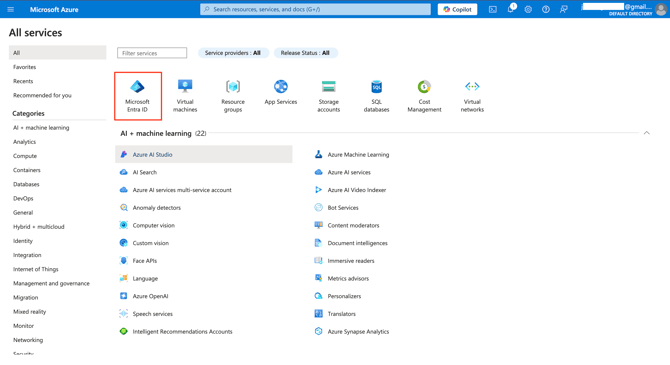The width and height of the screenshot is (670, 365).
Task: Click the Azure Machine Learning icon
Action: [318, 154]
